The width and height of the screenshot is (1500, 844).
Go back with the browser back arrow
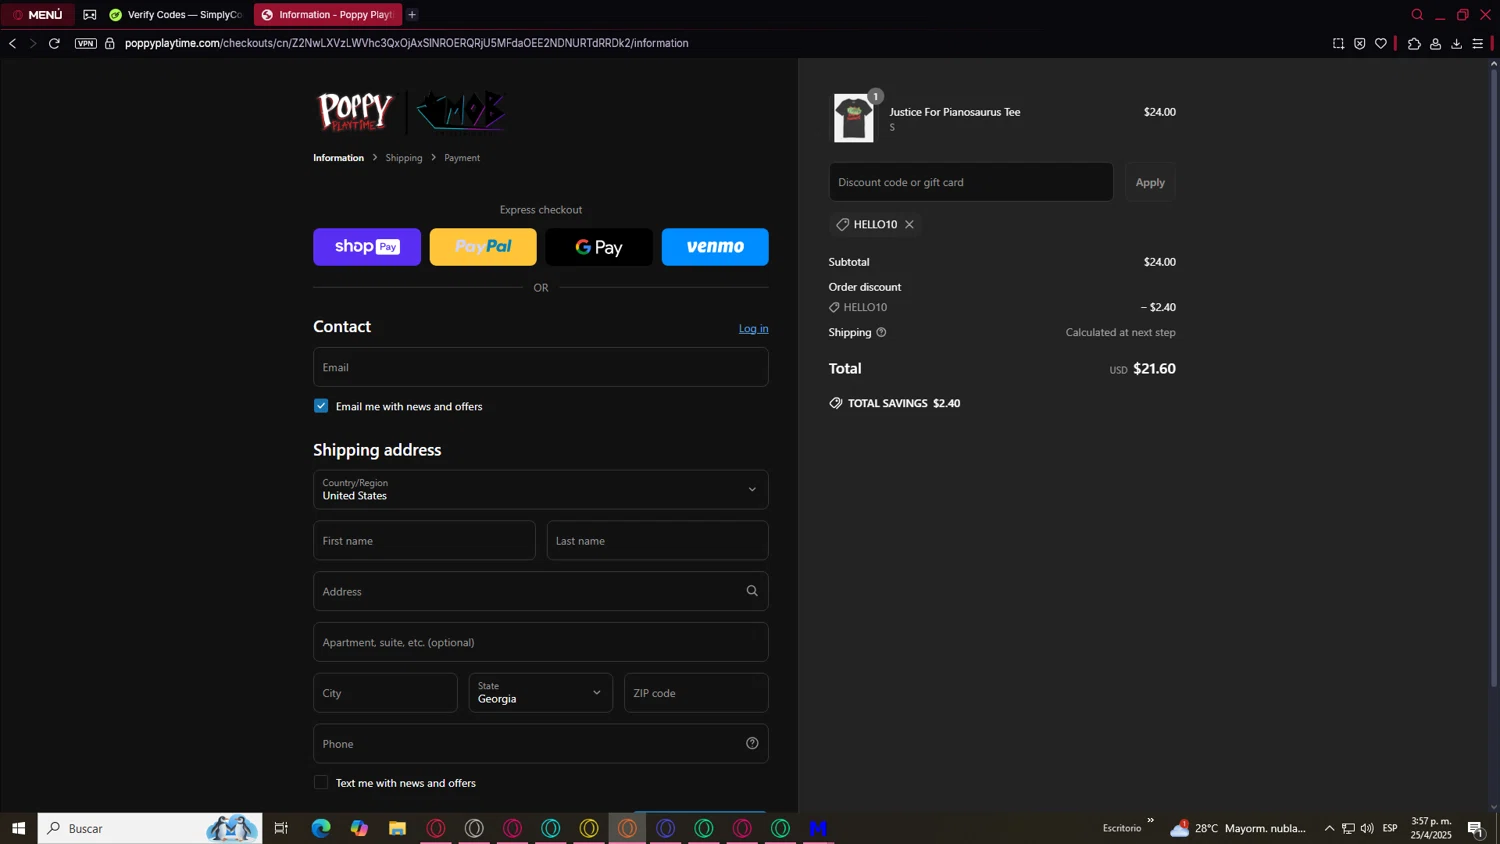[12, 44]
